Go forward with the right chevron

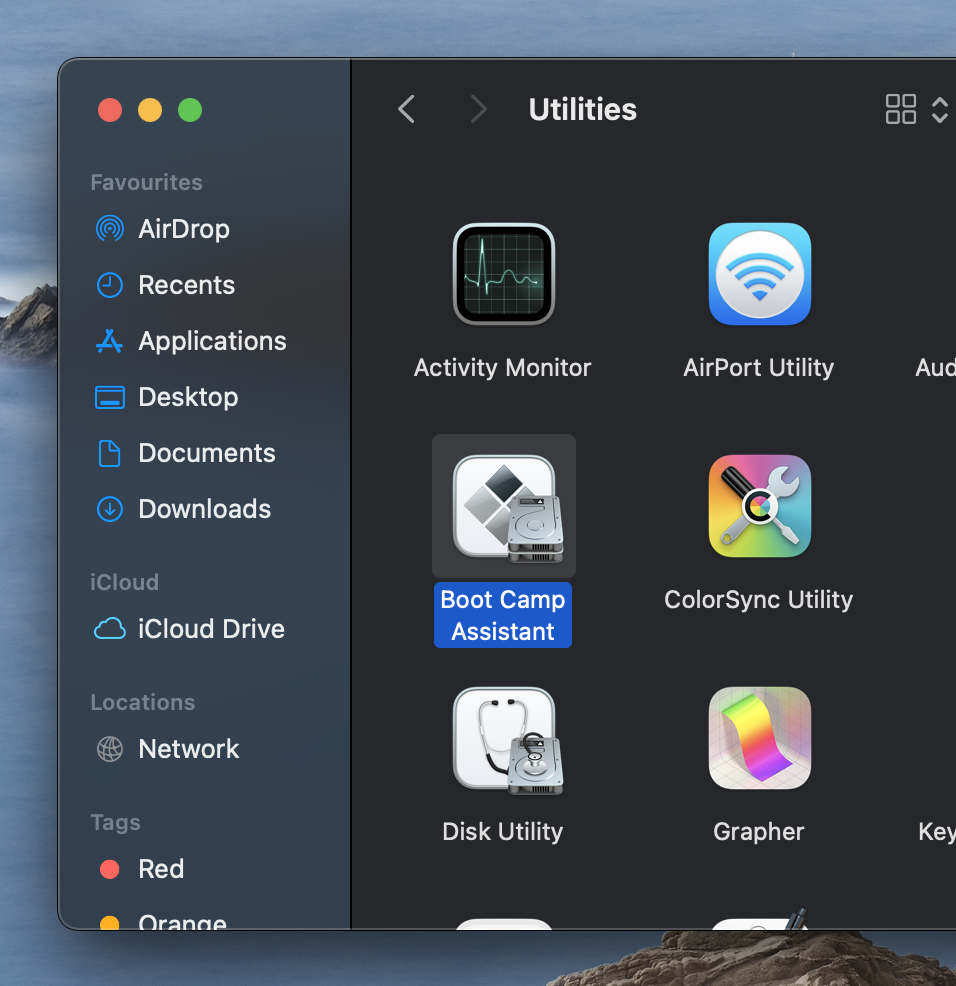[479, 109]
